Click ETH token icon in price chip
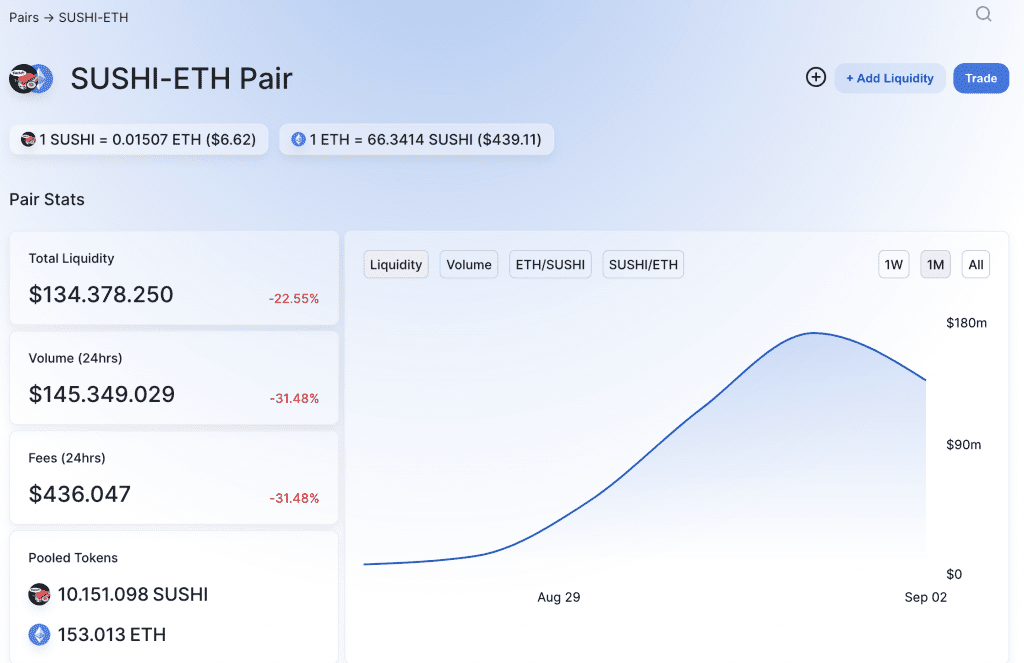This screenshot has width=1024, height=663. [298, 139]
